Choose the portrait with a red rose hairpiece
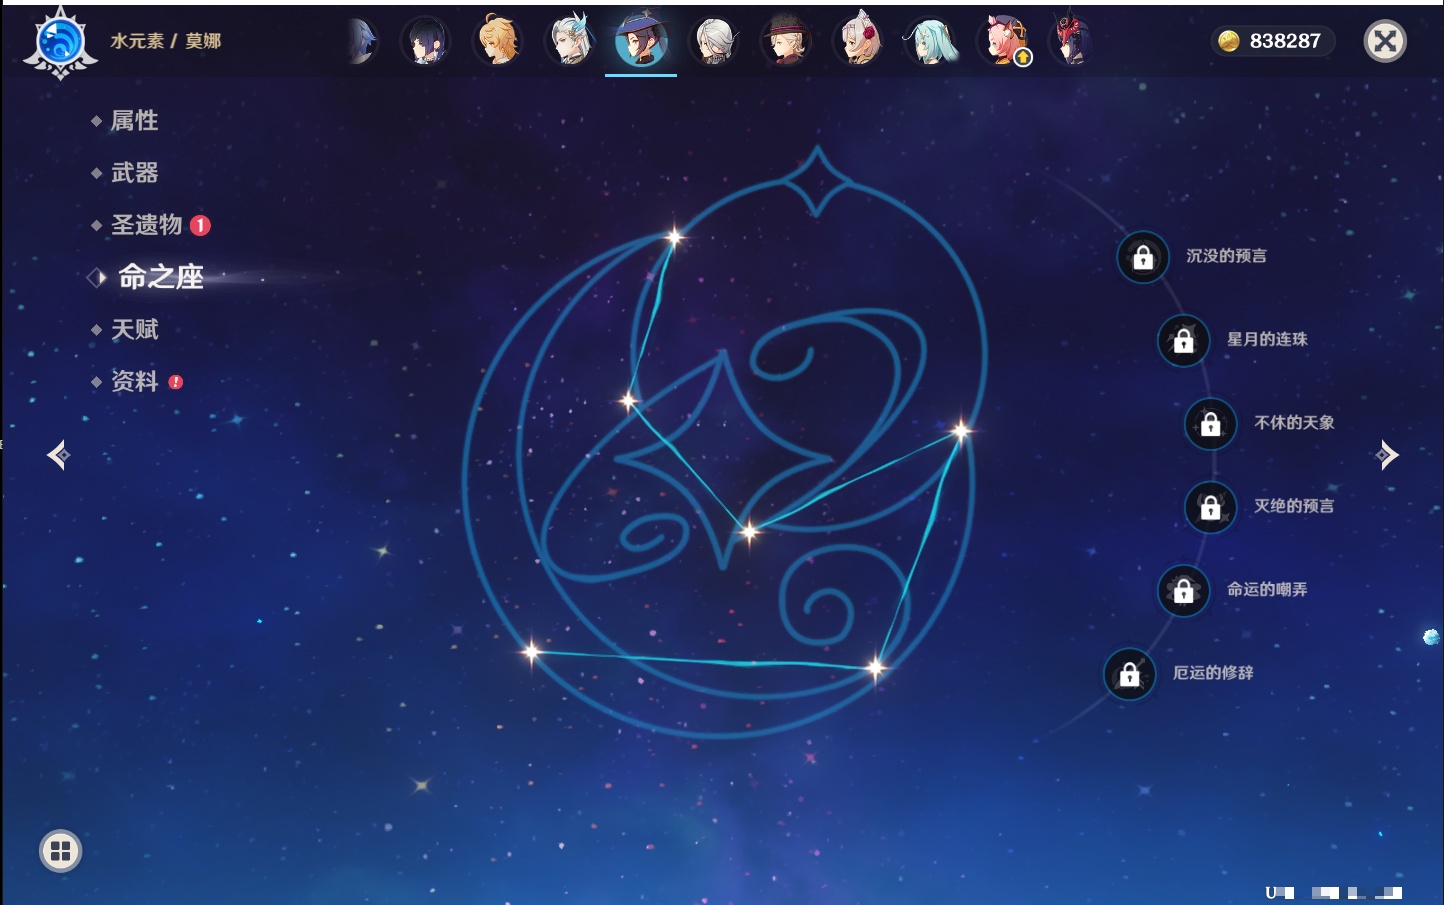The image size is (1444, 905). (x=858, y=41)
